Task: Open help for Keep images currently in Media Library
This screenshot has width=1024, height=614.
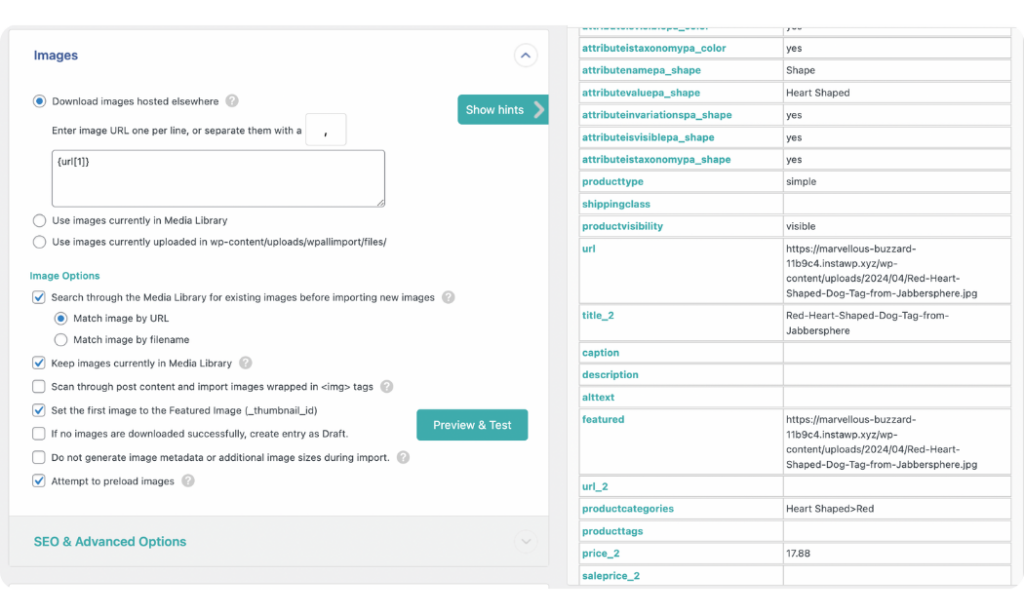Action: [x=245, y=363]
